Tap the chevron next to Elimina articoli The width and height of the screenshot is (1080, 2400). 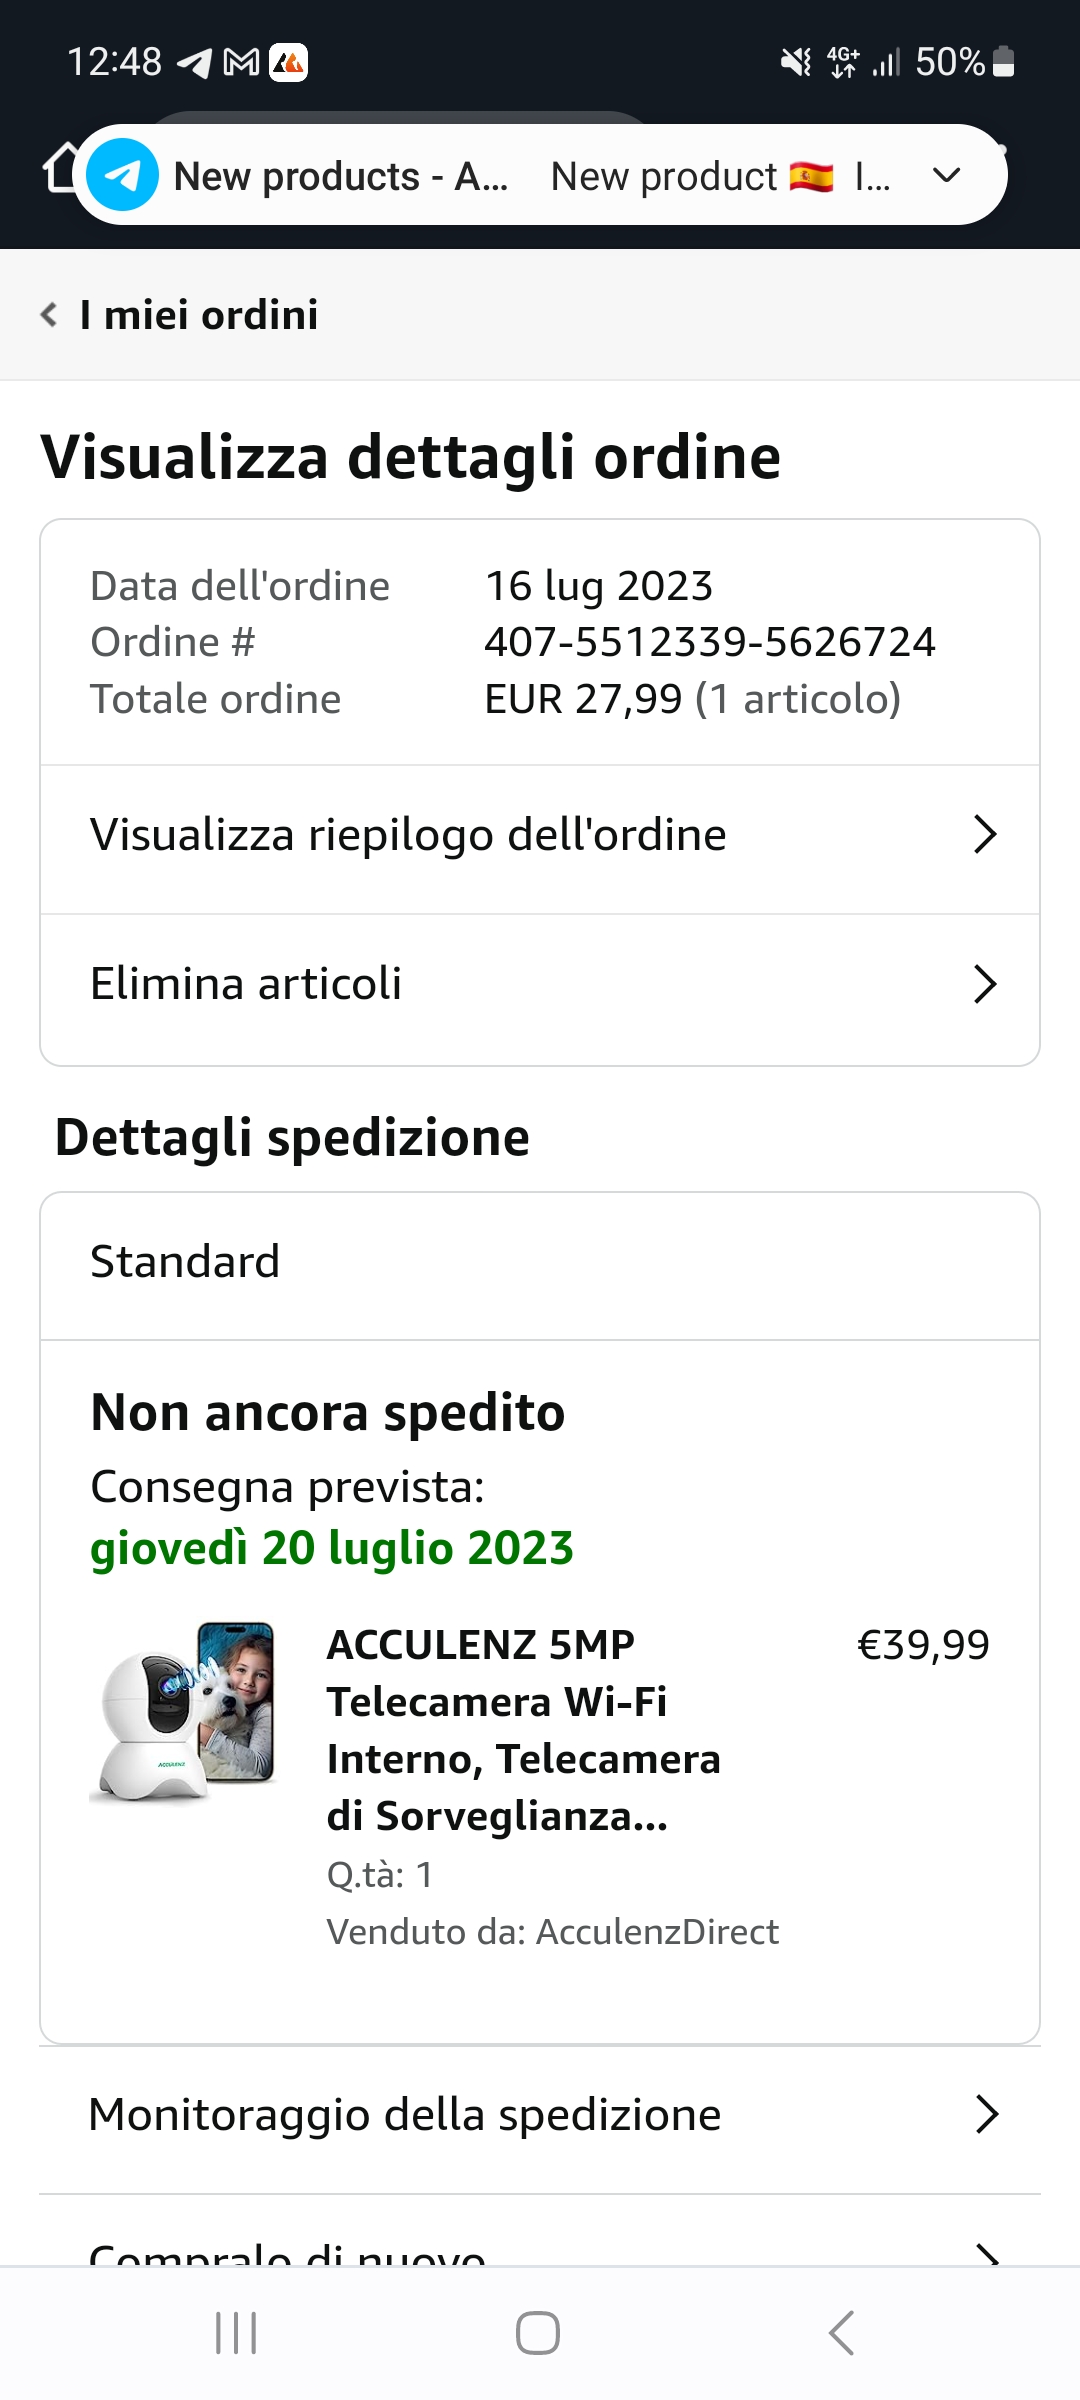[x=985, y=984]
